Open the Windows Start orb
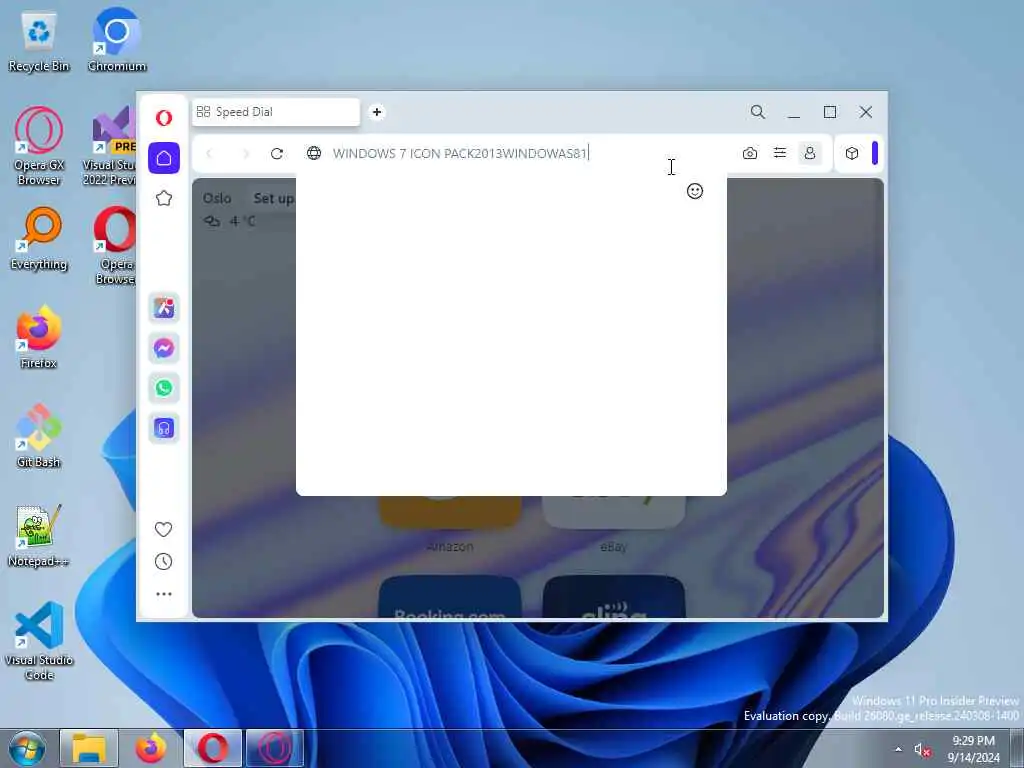1024x768 pixels. coord(27,748)
